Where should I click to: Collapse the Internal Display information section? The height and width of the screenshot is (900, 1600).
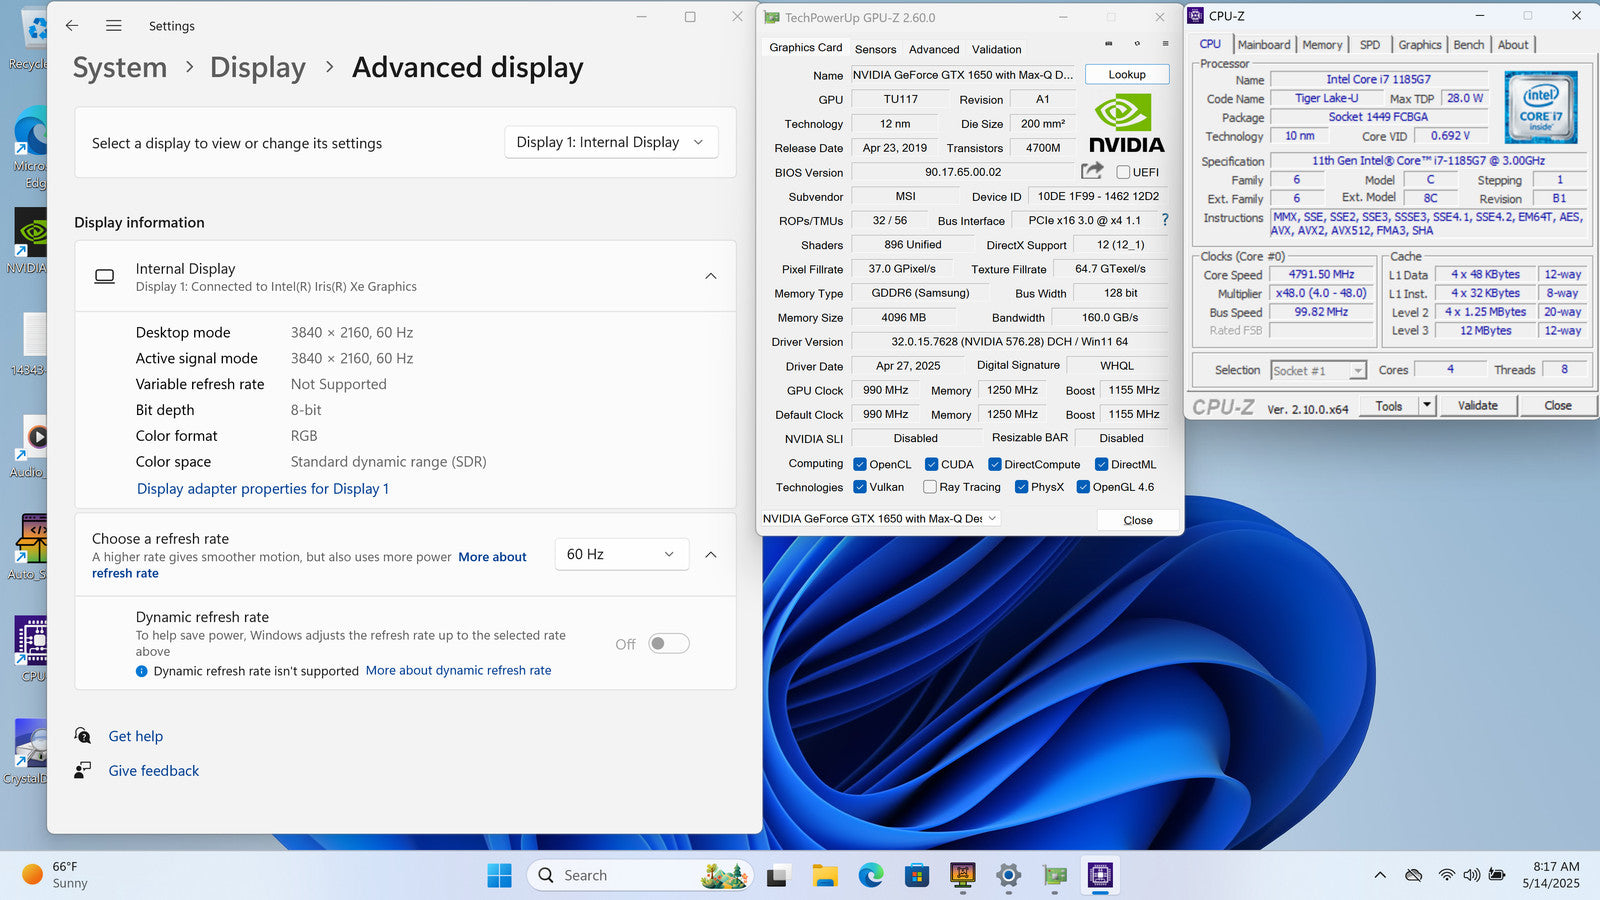(x=711, y=276)
